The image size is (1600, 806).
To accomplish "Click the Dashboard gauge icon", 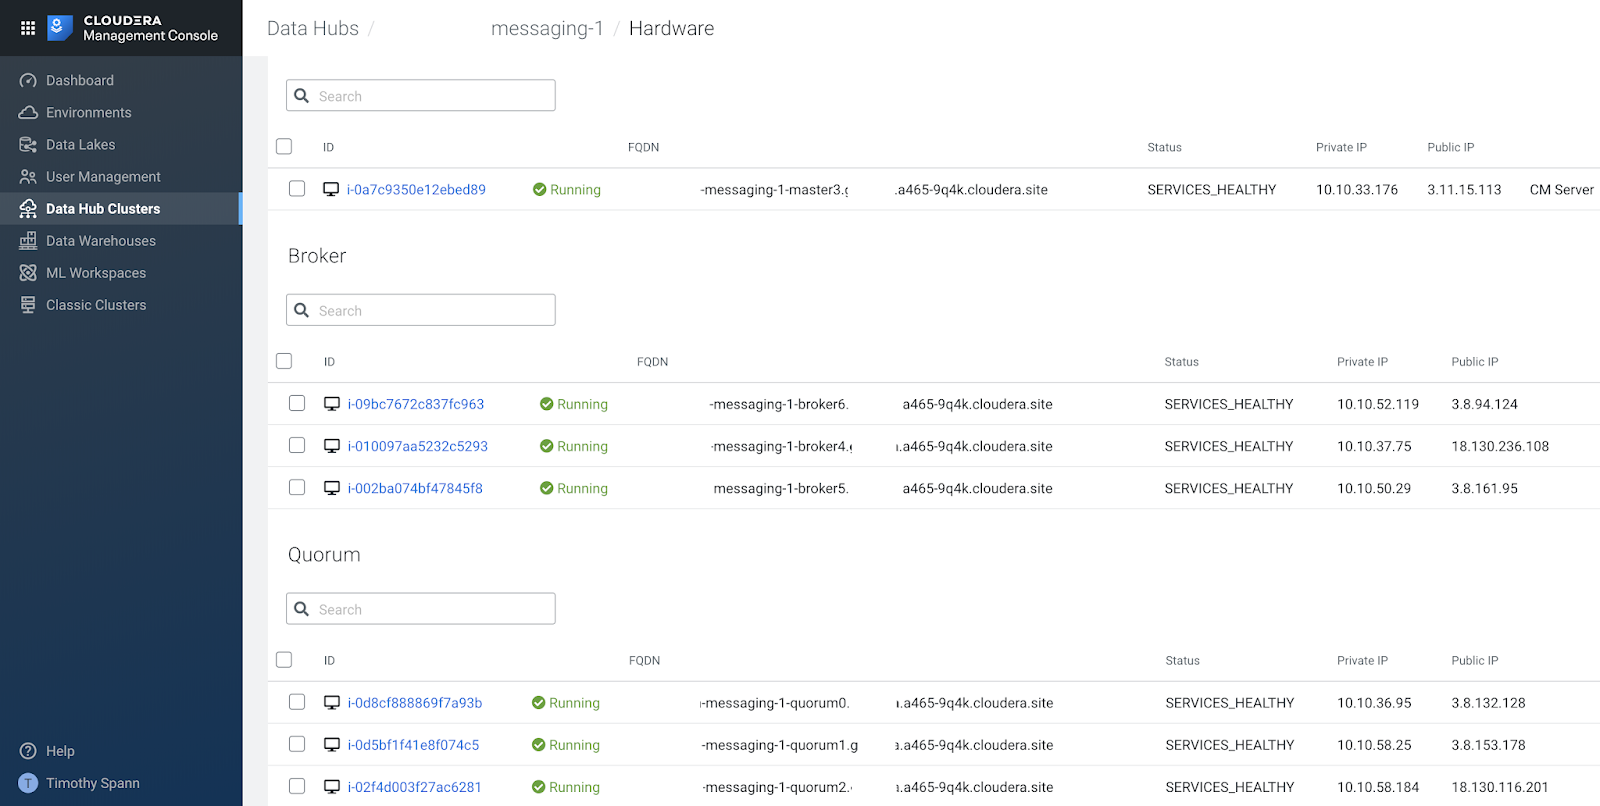I will coord(28,80).
